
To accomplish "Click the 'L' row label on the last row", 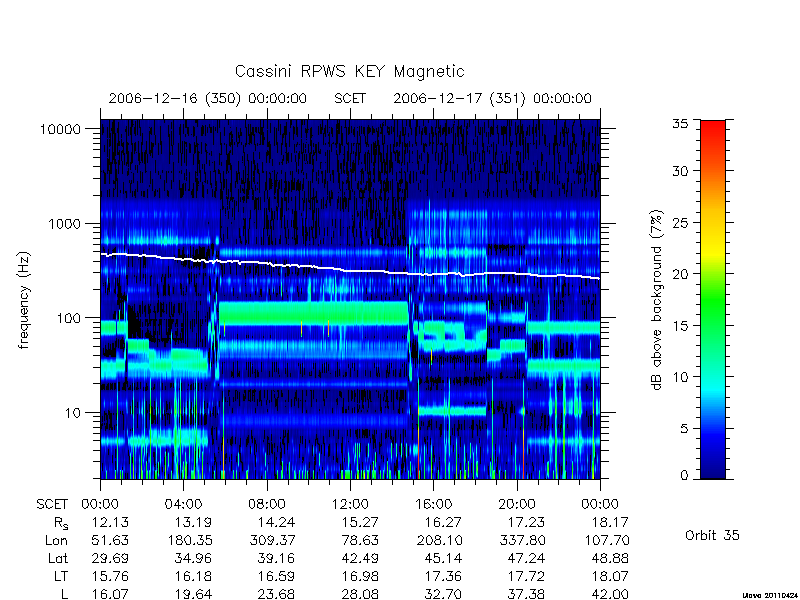I will point(64,594).
